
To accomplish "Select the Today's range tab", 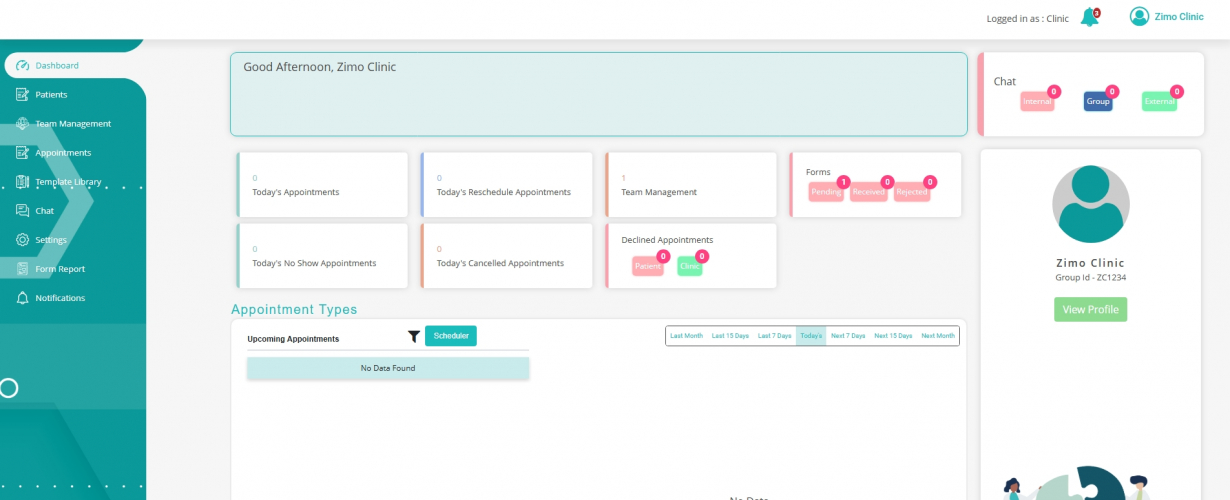I will (x=811, y=336).
